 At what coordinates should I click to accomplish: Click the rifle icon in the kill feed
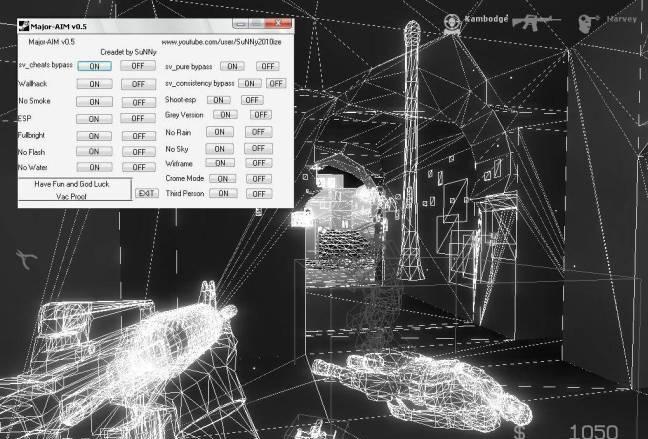(x=536, y=21)
